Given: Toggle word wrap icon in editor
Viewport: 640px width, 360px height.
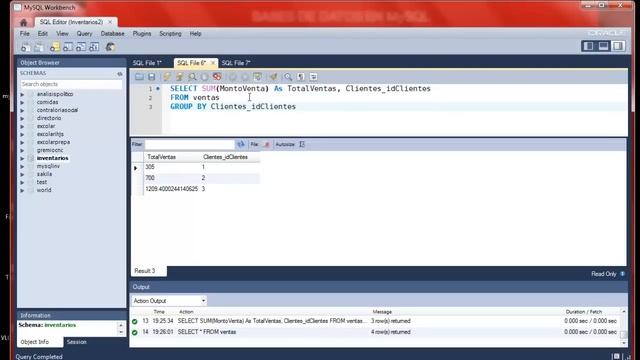Looking at the screenshot, I should [313, 77].
